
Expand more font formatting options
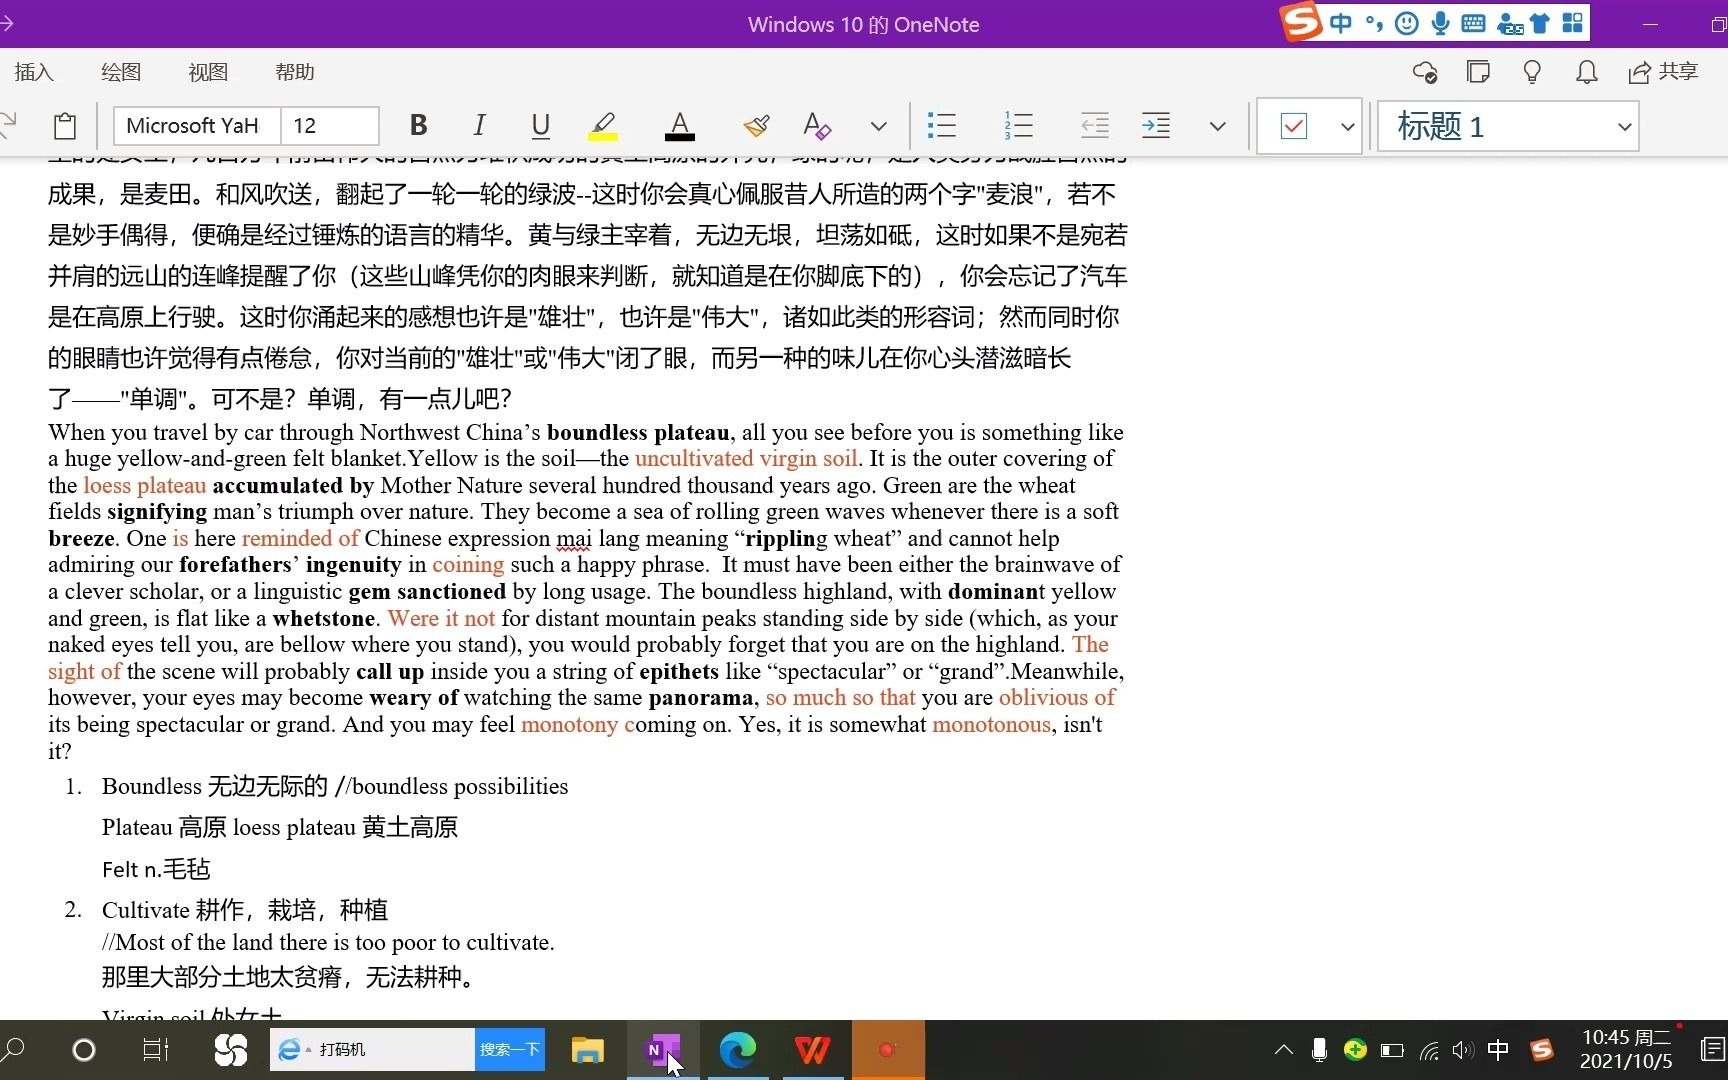(878, 126)
